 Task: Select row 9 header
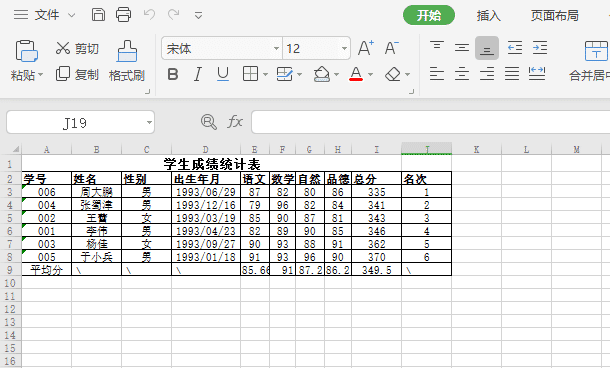(x=10, y=270)
